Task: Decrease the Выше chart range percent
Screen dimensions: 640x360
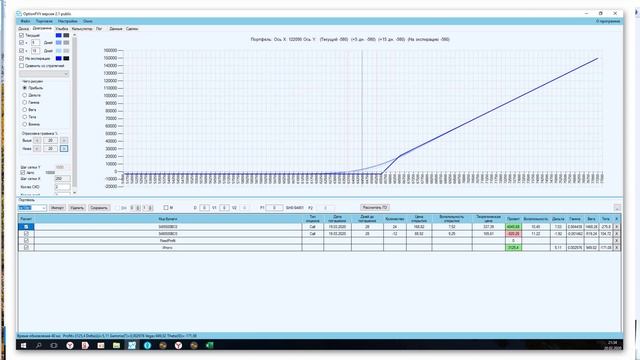Action: (x=37, y=140)
